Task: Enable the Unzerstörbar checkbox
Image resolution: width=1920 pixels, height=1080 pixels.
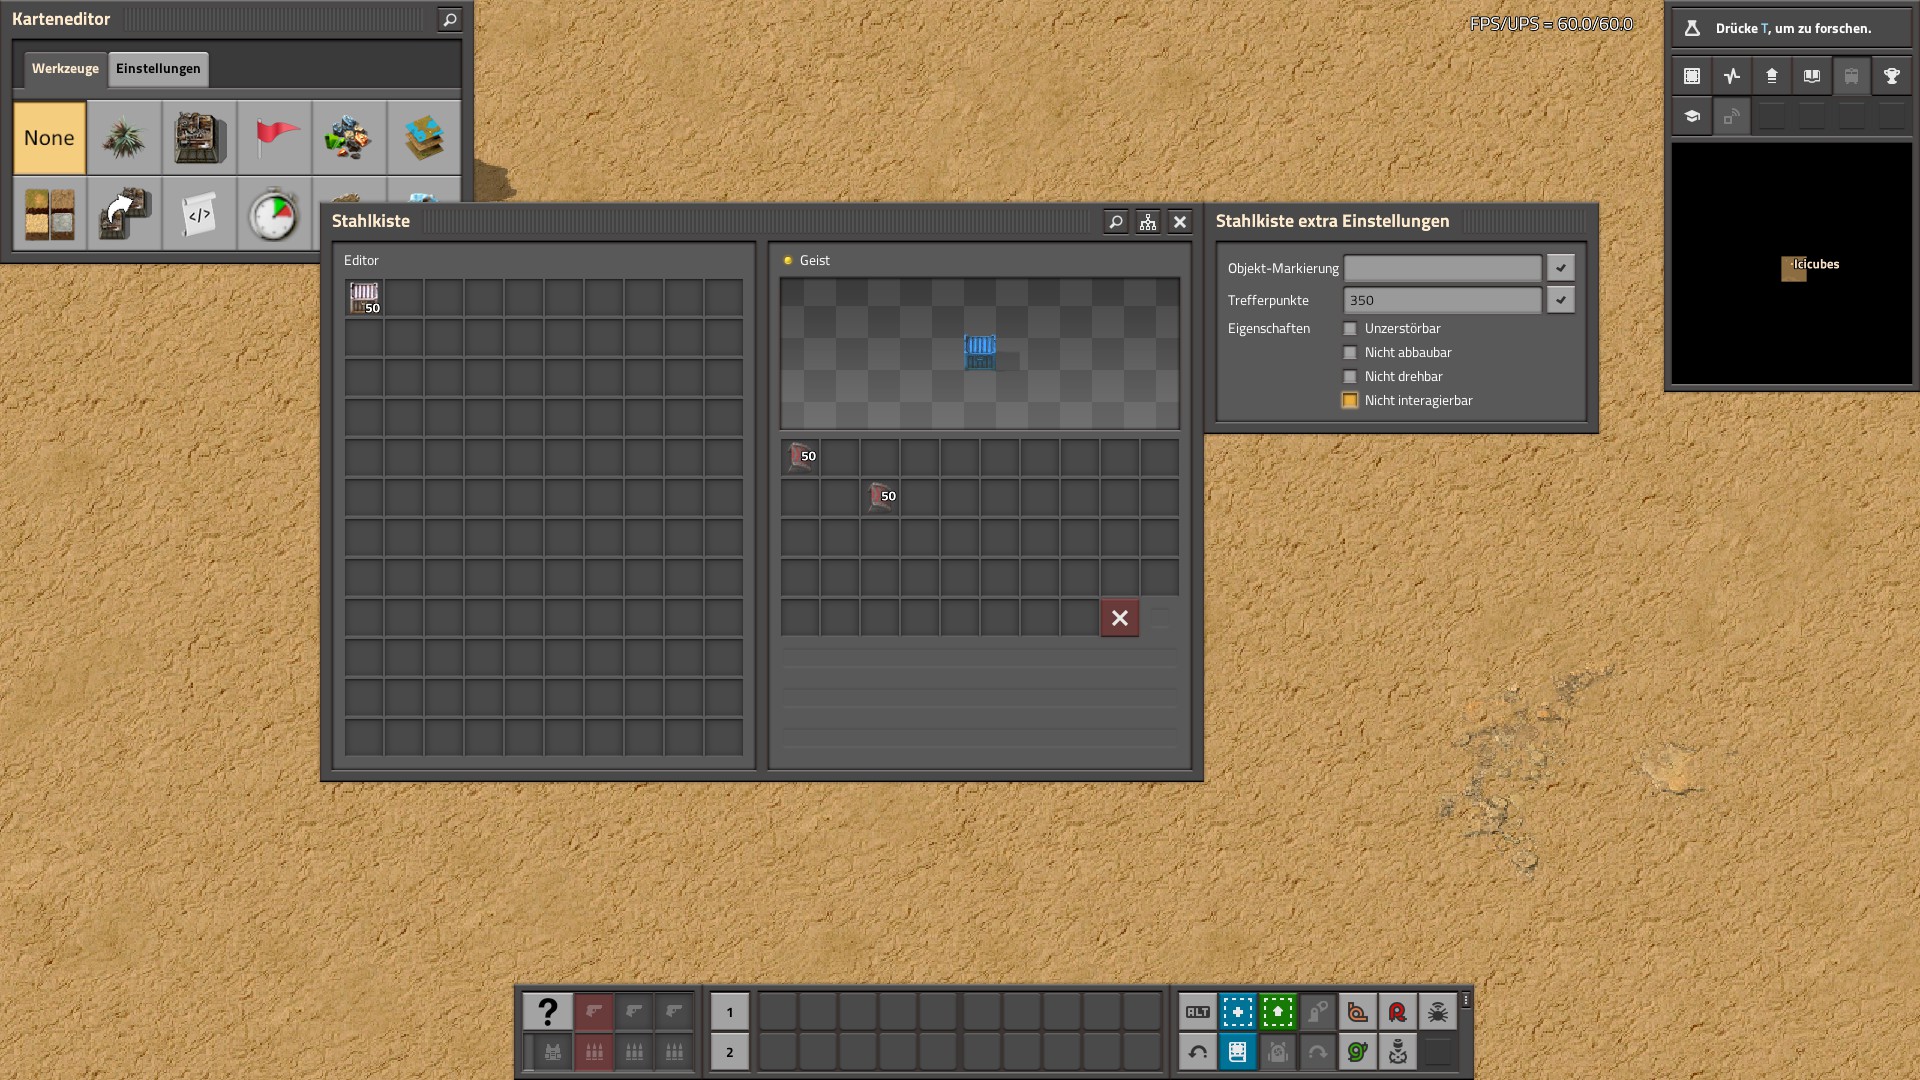Action: click(x=1350, y=329)
